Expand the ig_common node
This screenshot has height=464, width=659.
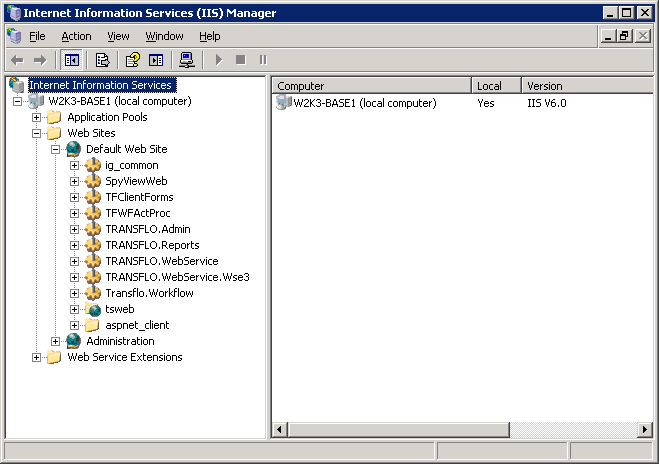click(74, 165)
